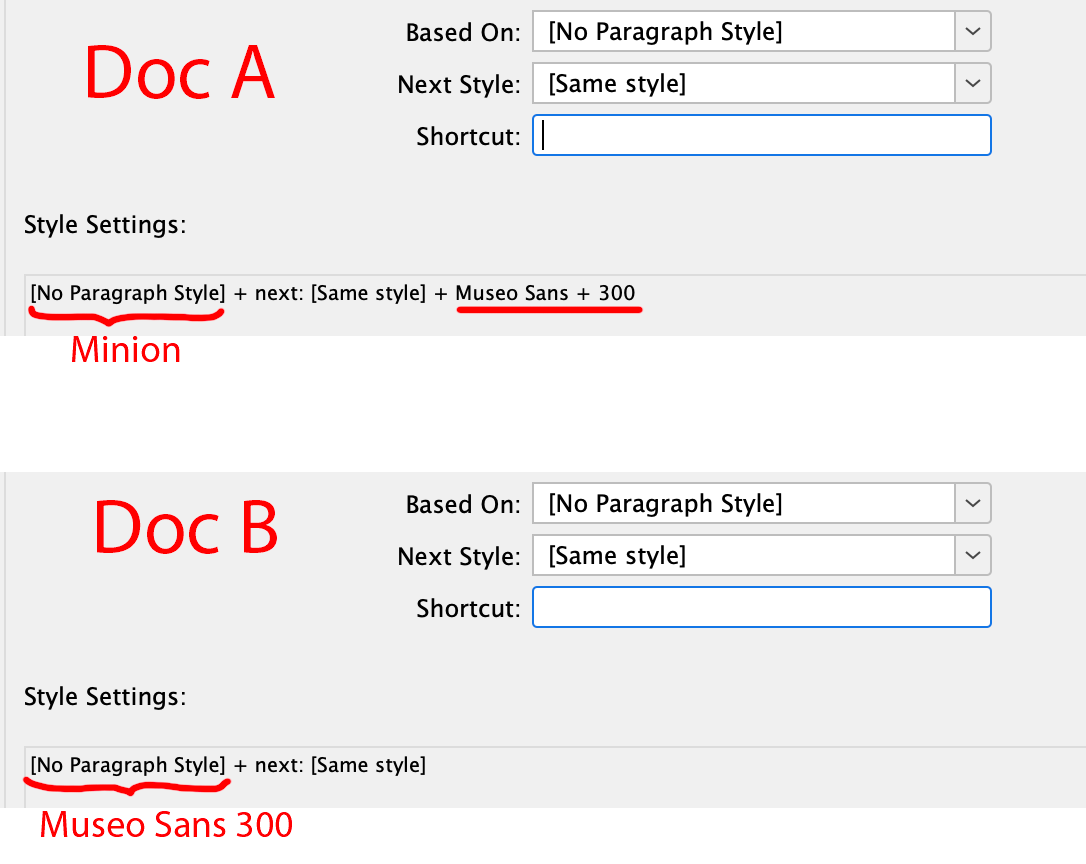Open the Next Style dropdown for Doc A
Screen dimensions: 1086x864
tap(760, 83)
